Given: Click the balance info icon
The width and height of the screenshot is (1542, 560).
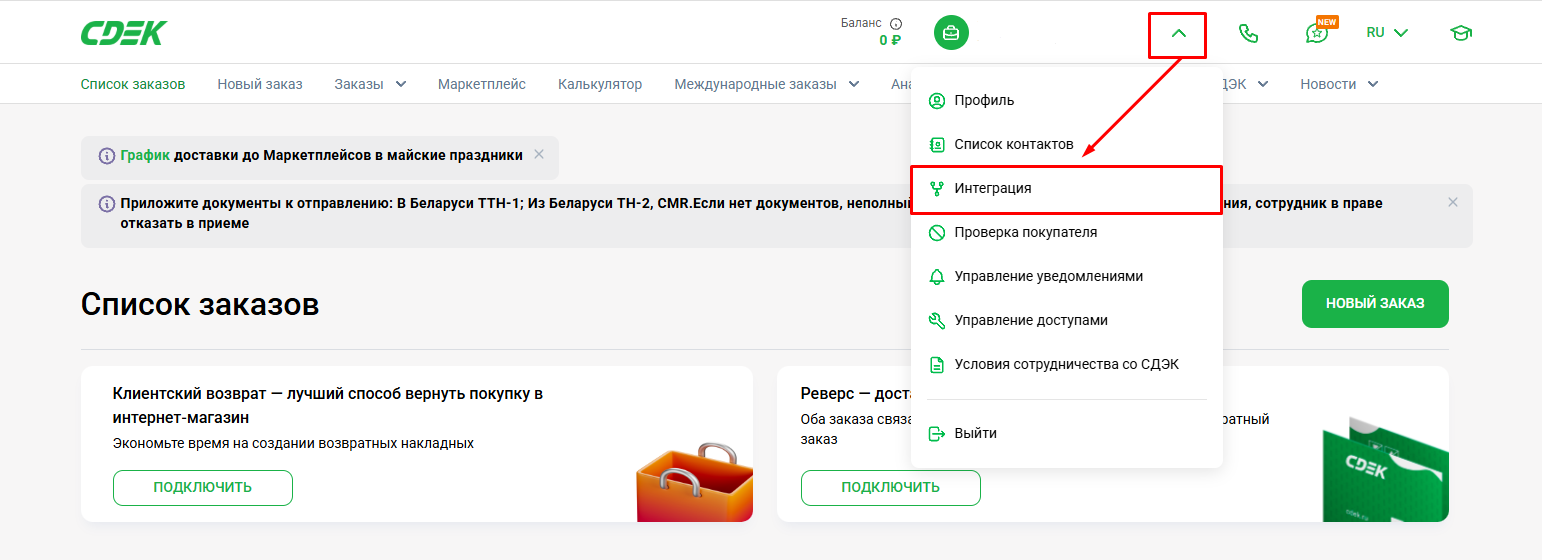Looking at the screenshot, I should [896, 23].
